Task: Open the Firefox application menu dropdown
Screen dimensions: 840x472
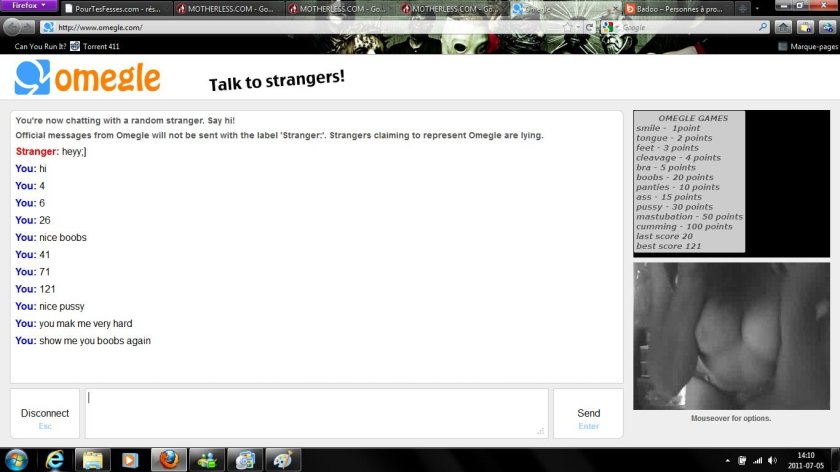Action: pyautogui.click(x=29, y=5)
